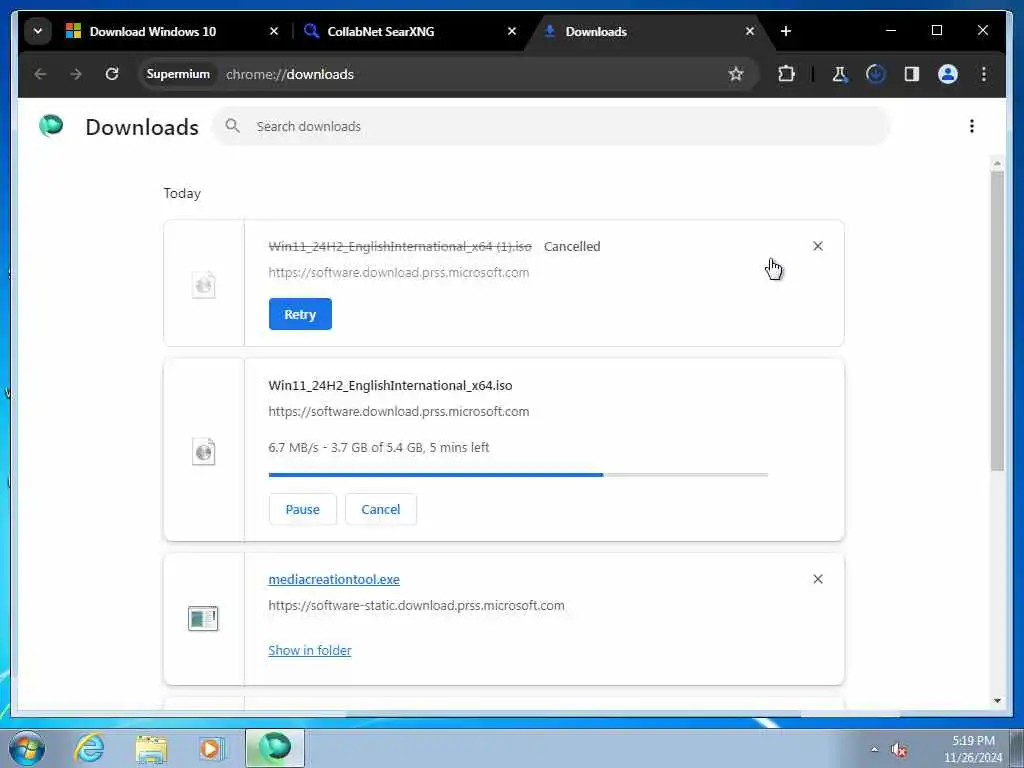Click the mediacreationtool.exe file icon
Image resolution: width=1024 pixels, height=768 pixels.
click(x=203, y=618)
